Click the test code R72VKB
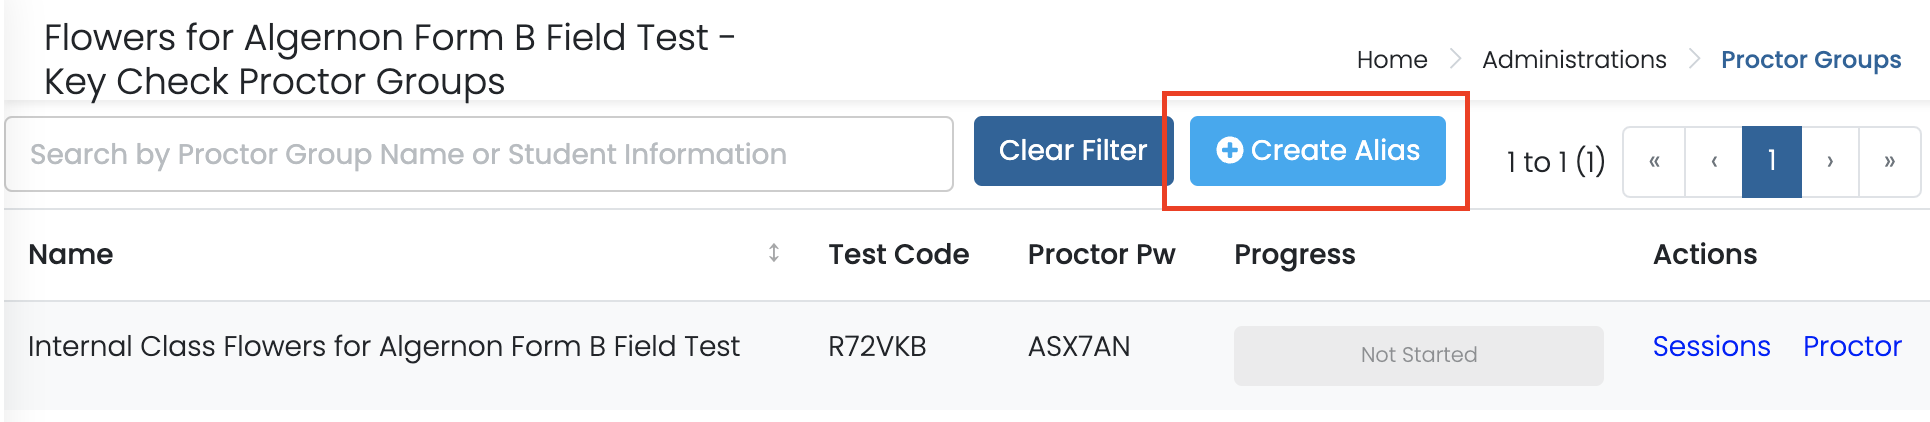 click(877, 346)
